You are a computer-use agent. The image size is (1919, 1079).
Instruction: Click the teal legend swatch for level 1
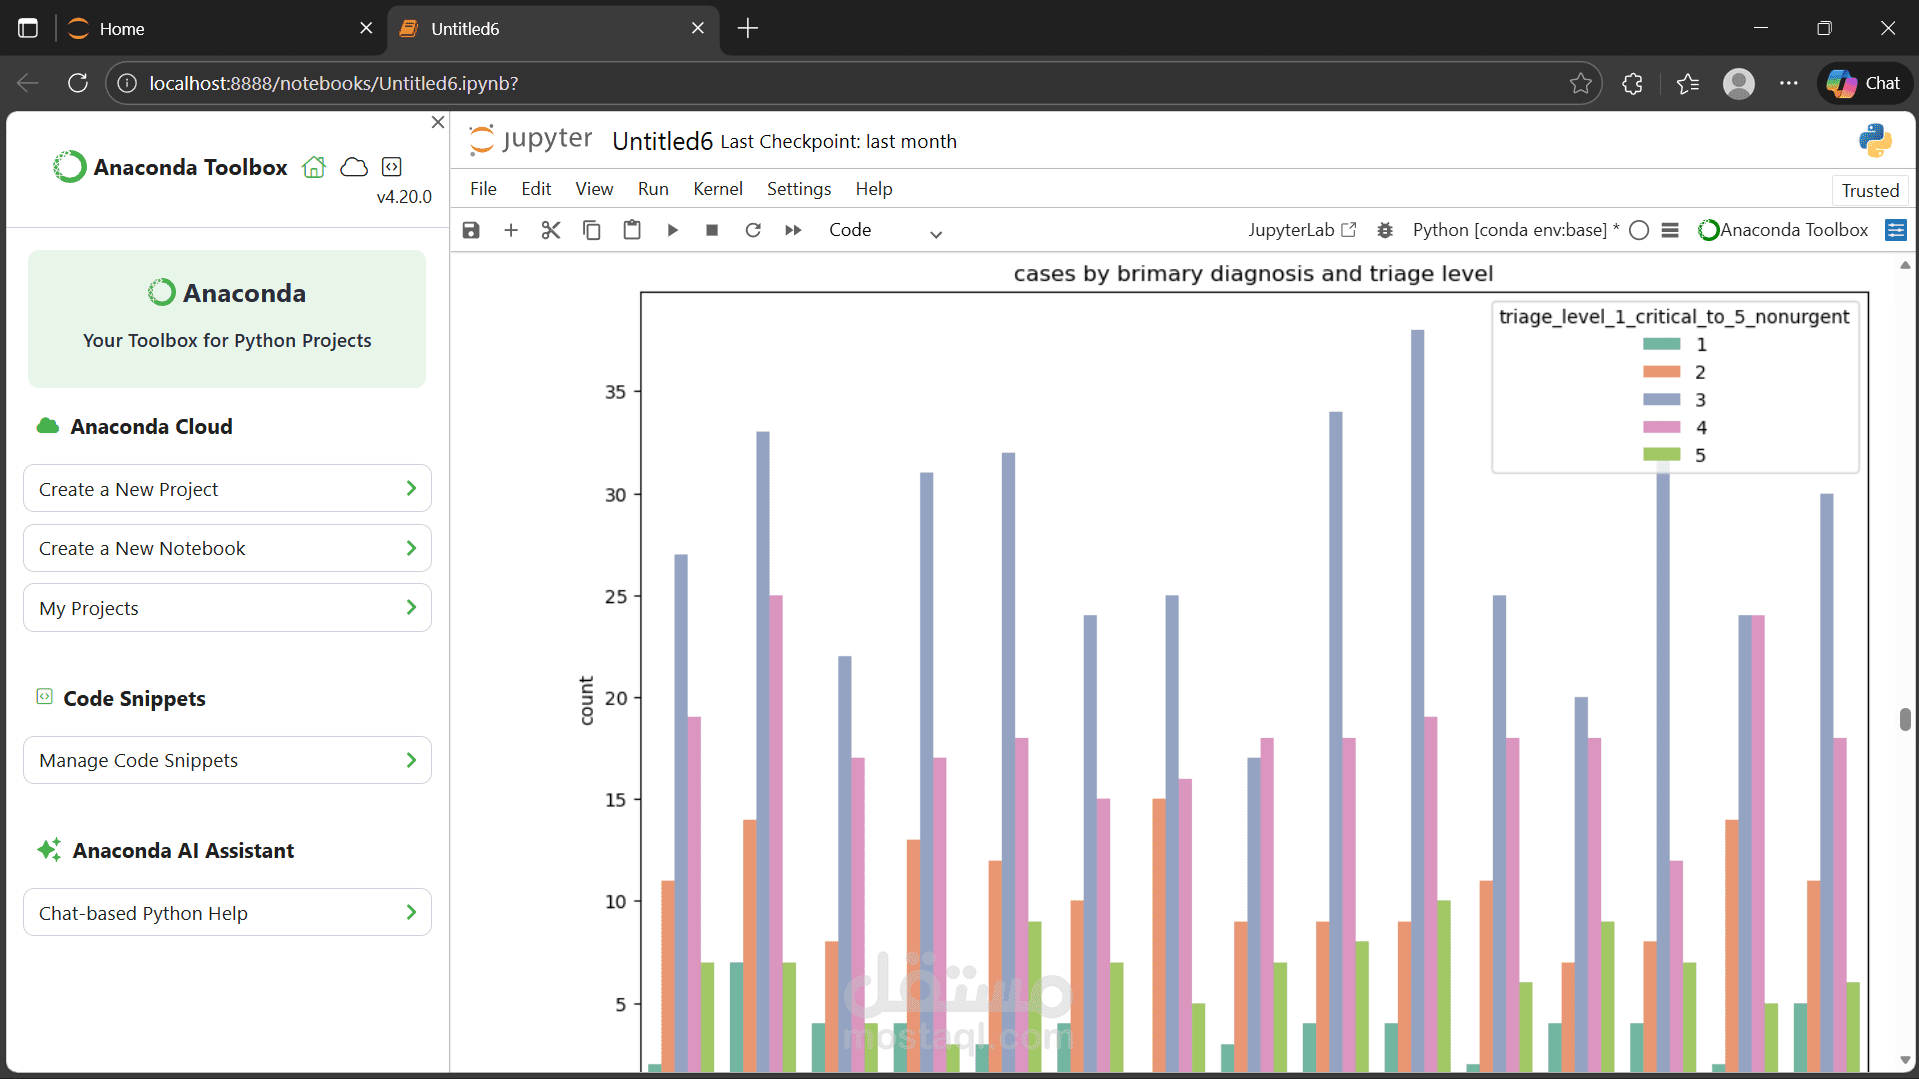click(1662, 345)
